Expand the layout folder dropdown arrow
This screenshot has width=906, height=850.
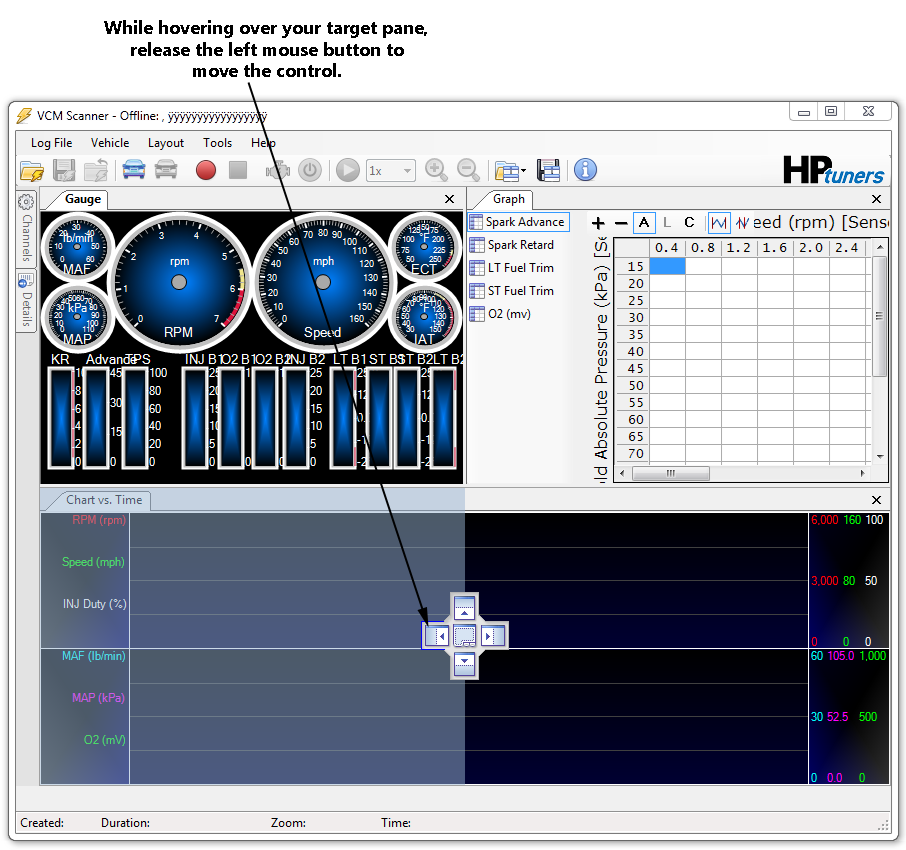[523, 171]
